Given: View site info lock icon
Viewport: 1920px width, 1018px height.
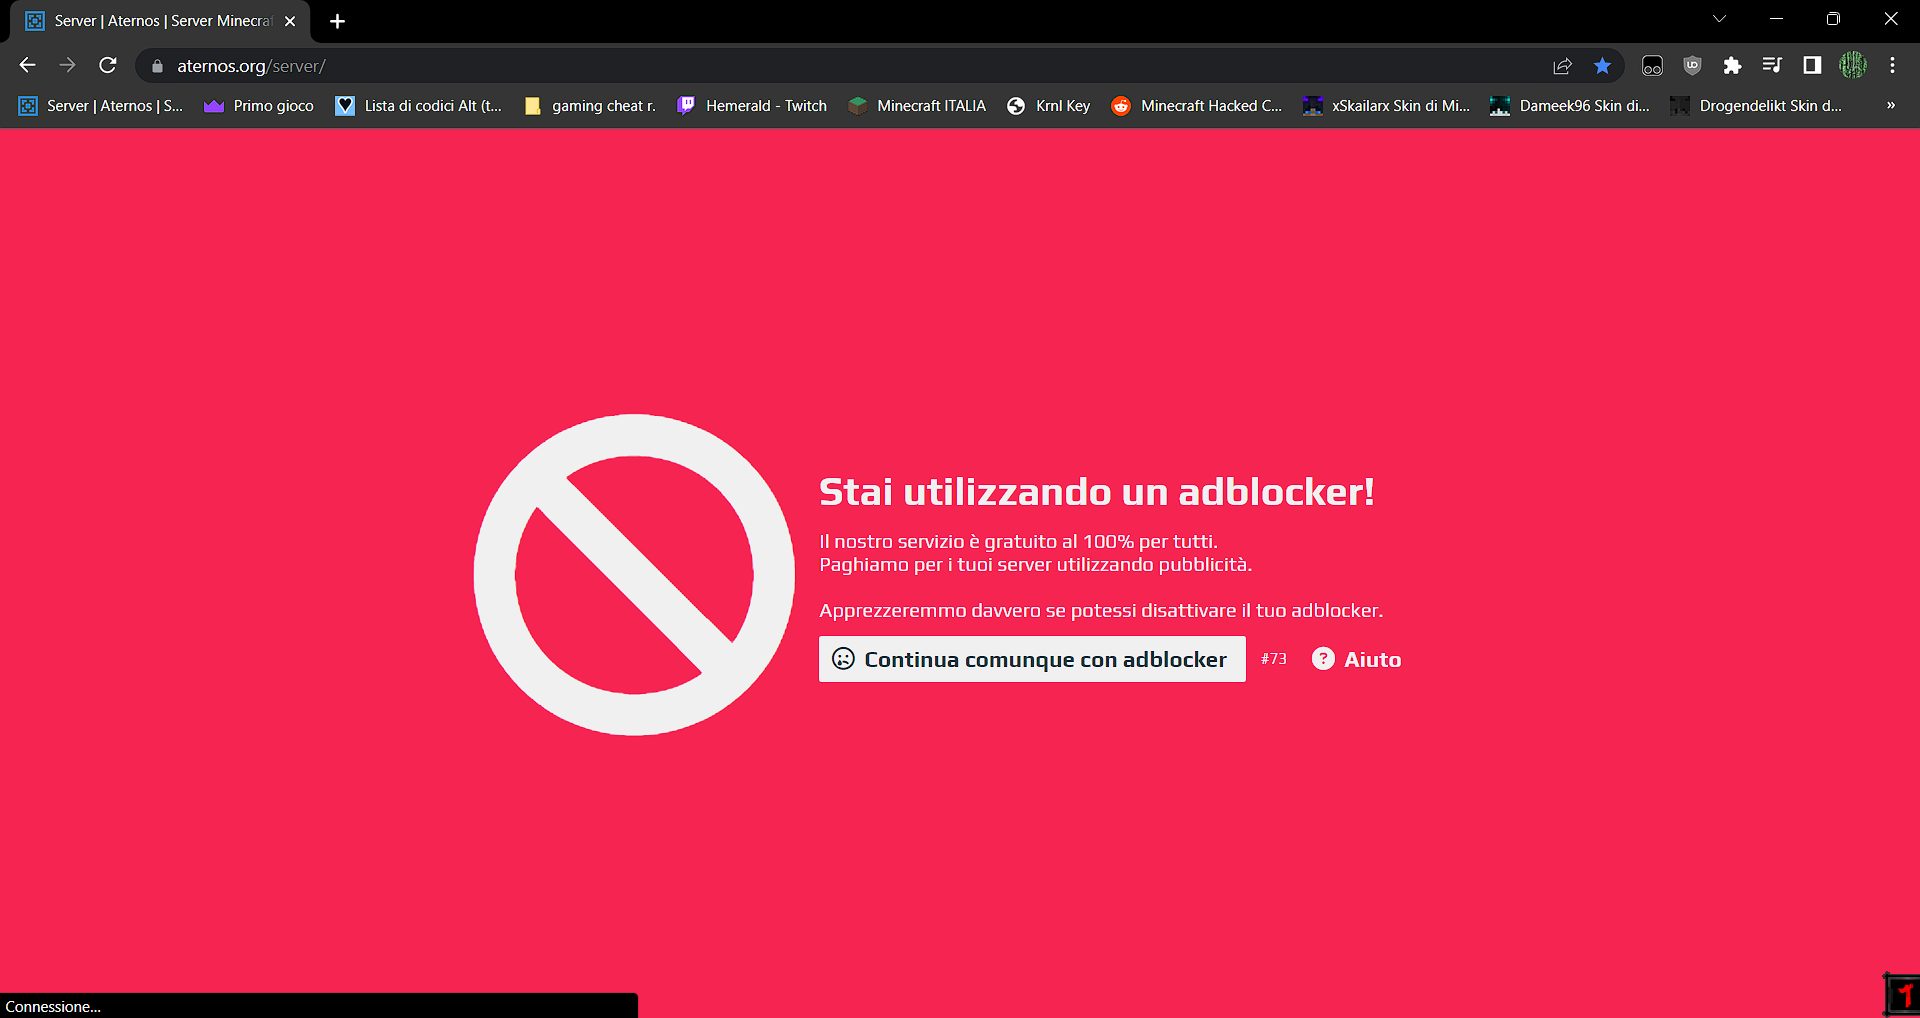Looking at the screenshot, I should pyautogui.click(x=157, y=66).
